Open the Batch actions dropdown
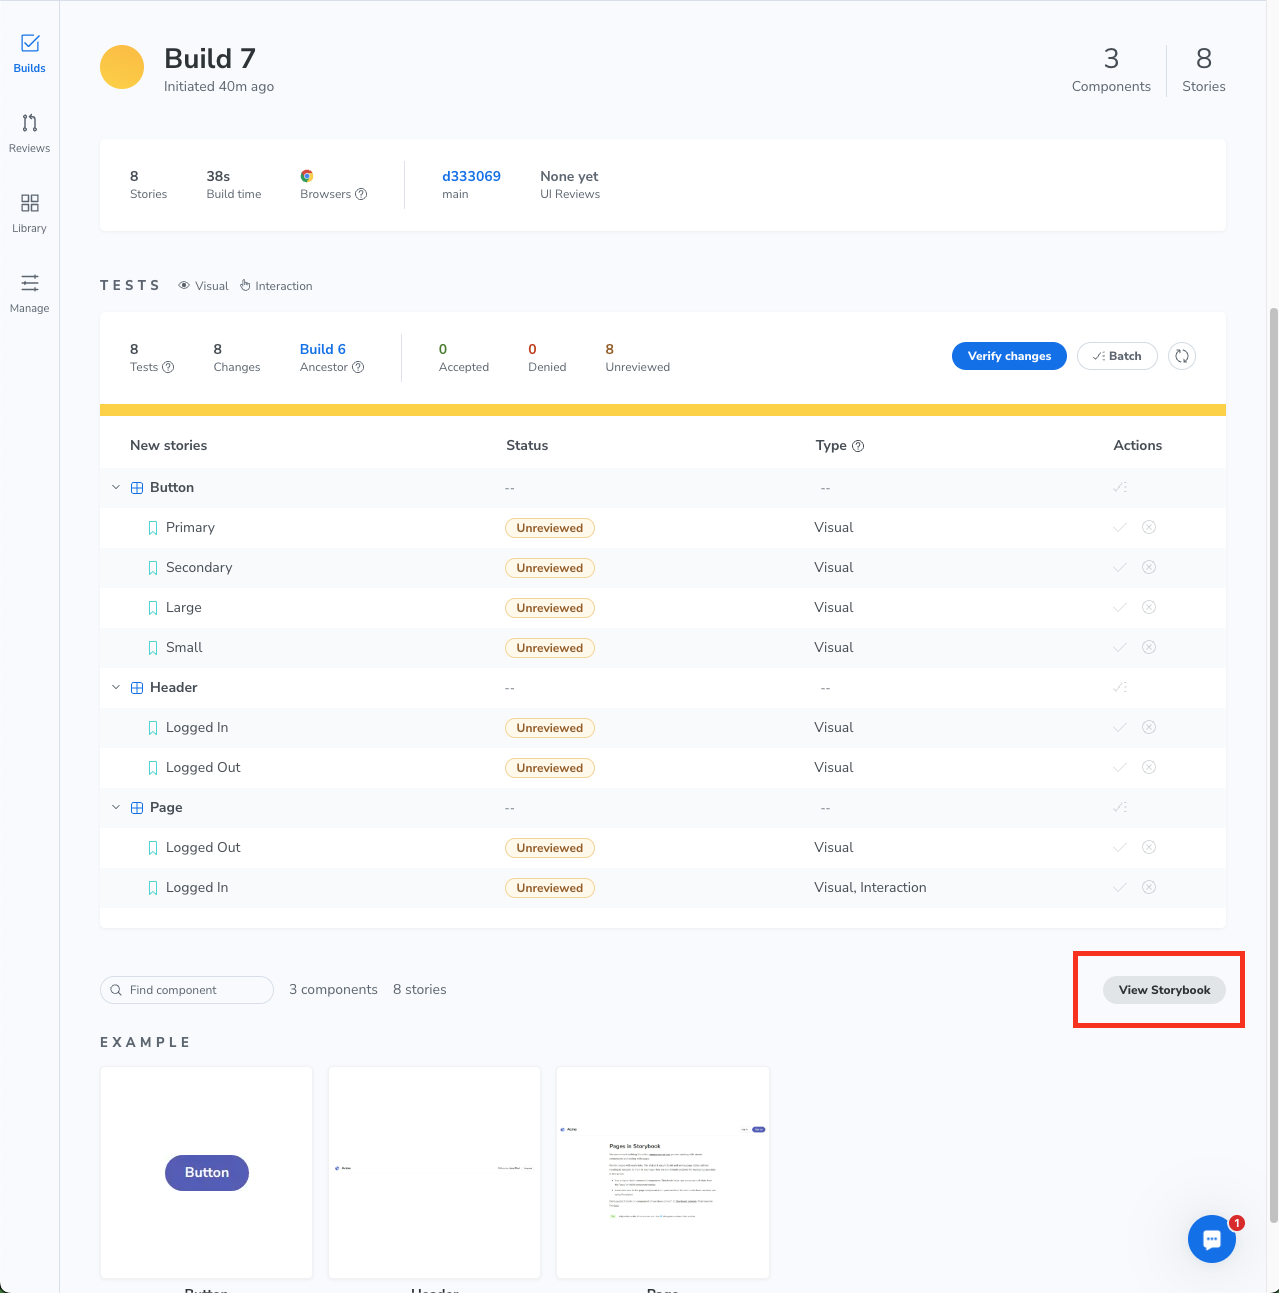This screenshot has width=1279, height=1293. pyautogui.click(x=1117, y=356)
